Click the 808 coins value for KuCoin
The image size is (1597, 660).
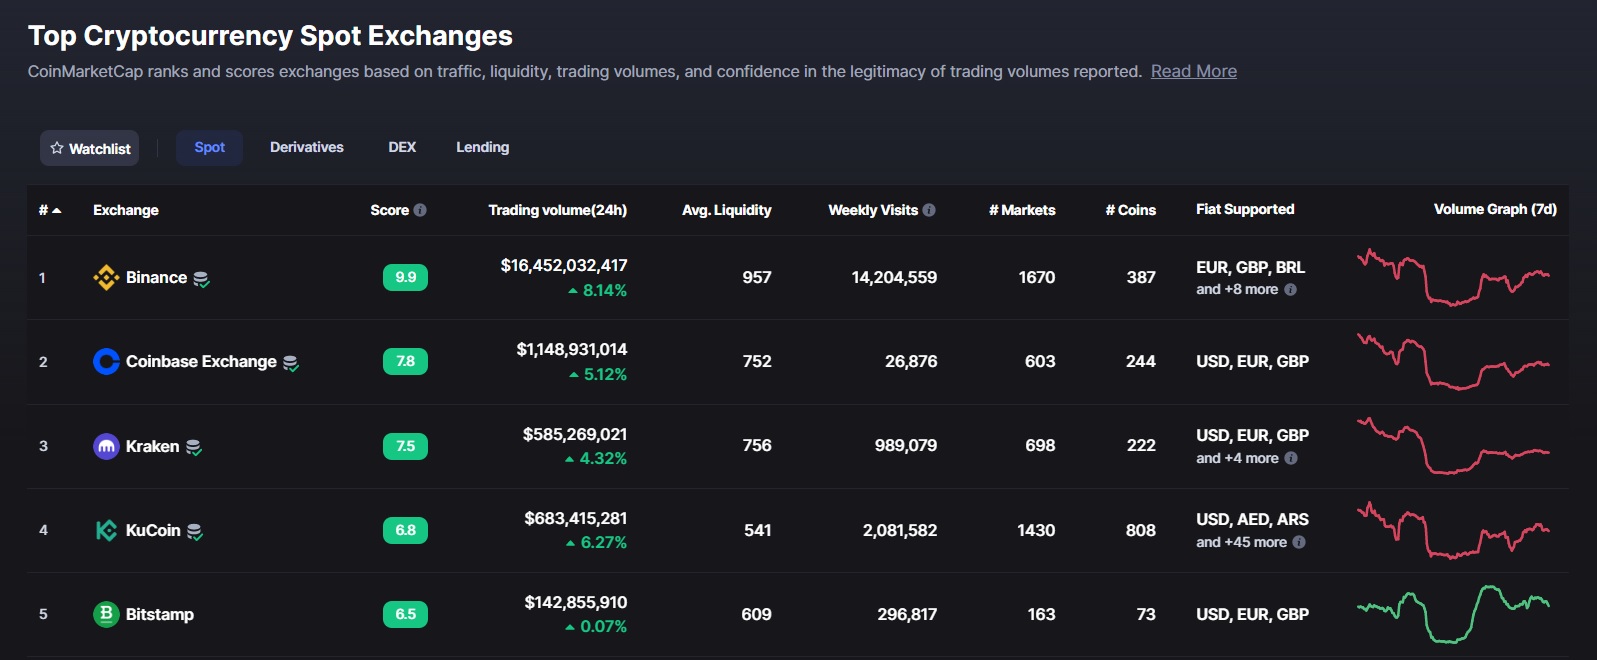(x=1141, y=530)
